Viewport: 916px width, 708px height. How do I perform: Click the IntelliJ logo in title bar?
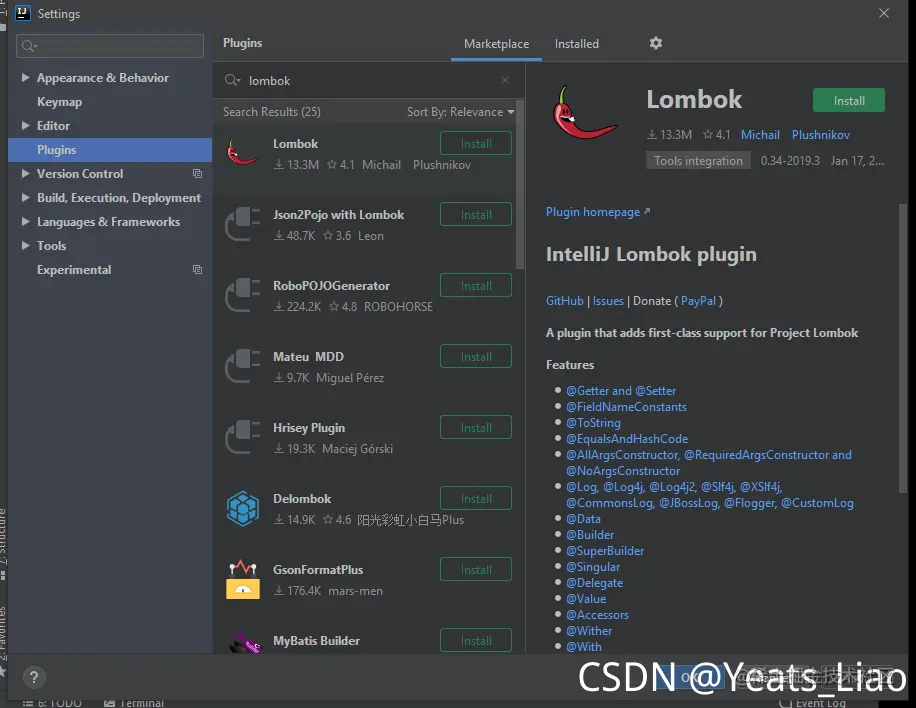[x=22, y=13]
